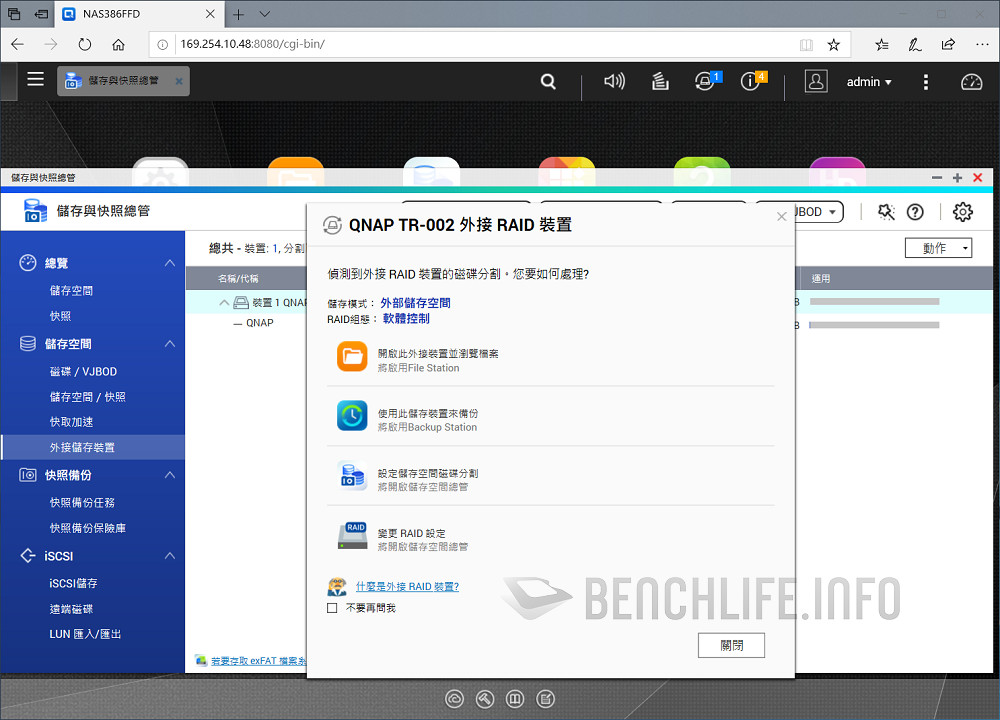Viewport: 1000px width, 720px height.
Task: Collapse the iSCSI sidebar section
Action: [x=170, y=555]
